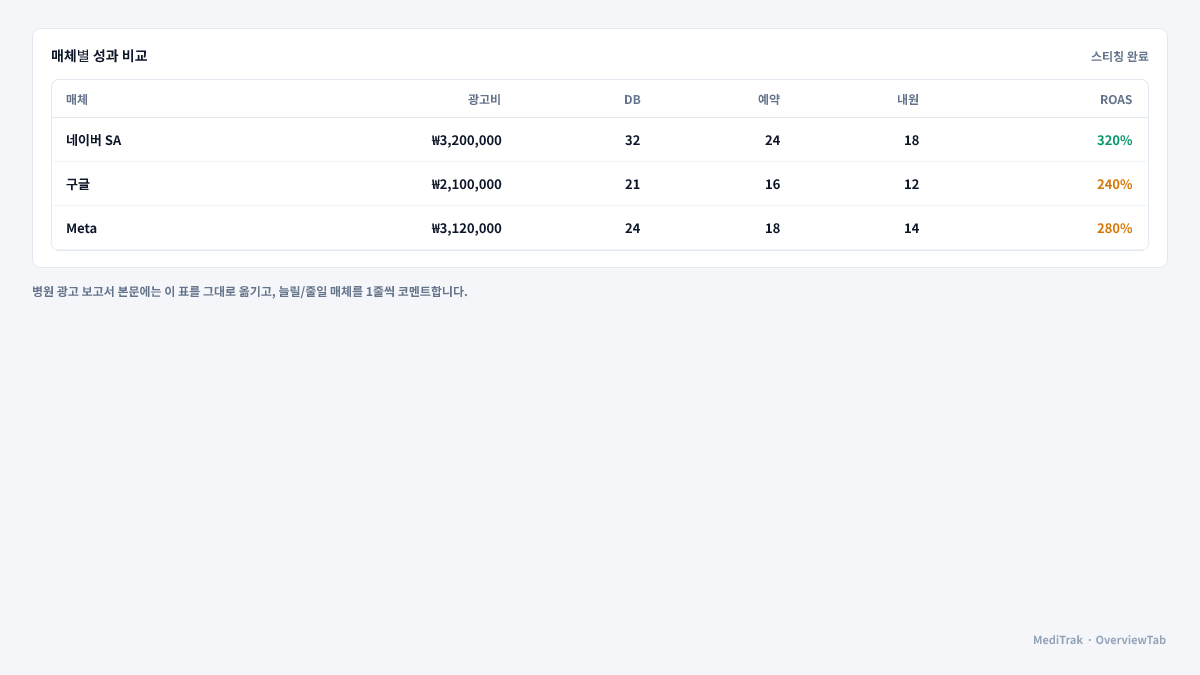
Task: Click the report instruction note text
Action: point(250,291)
